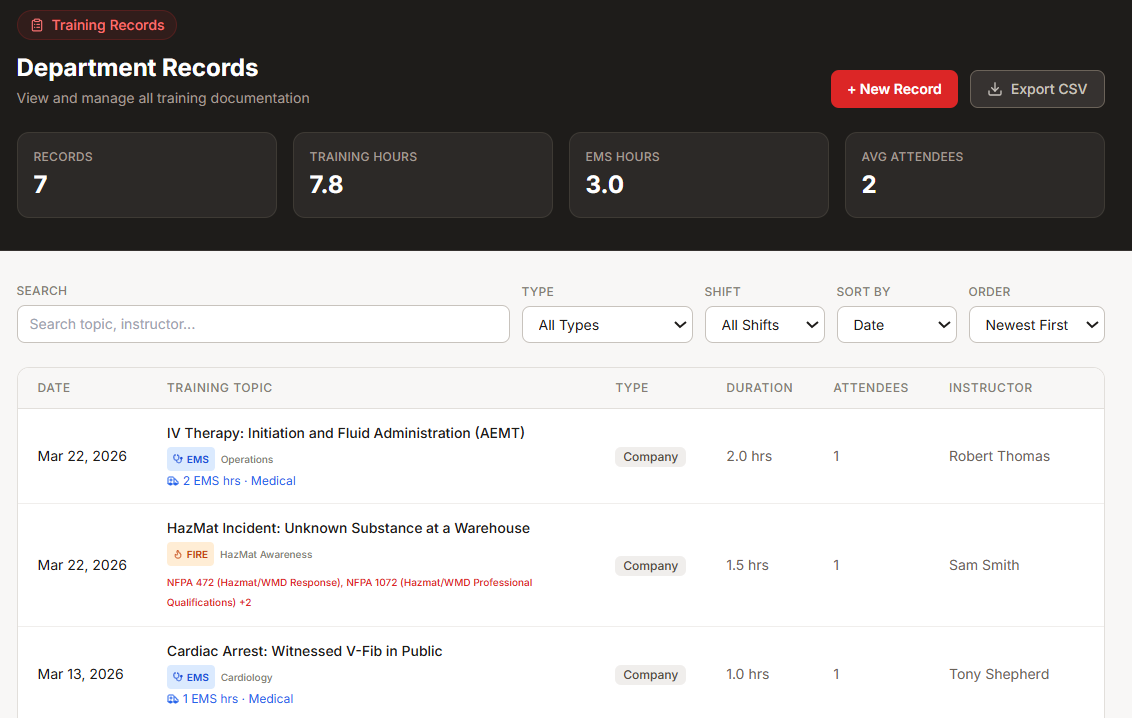Click ambulance icon beside 1 EMS hrs
The width and height of the screenshot is (1132, 718).
click(173, 699)
